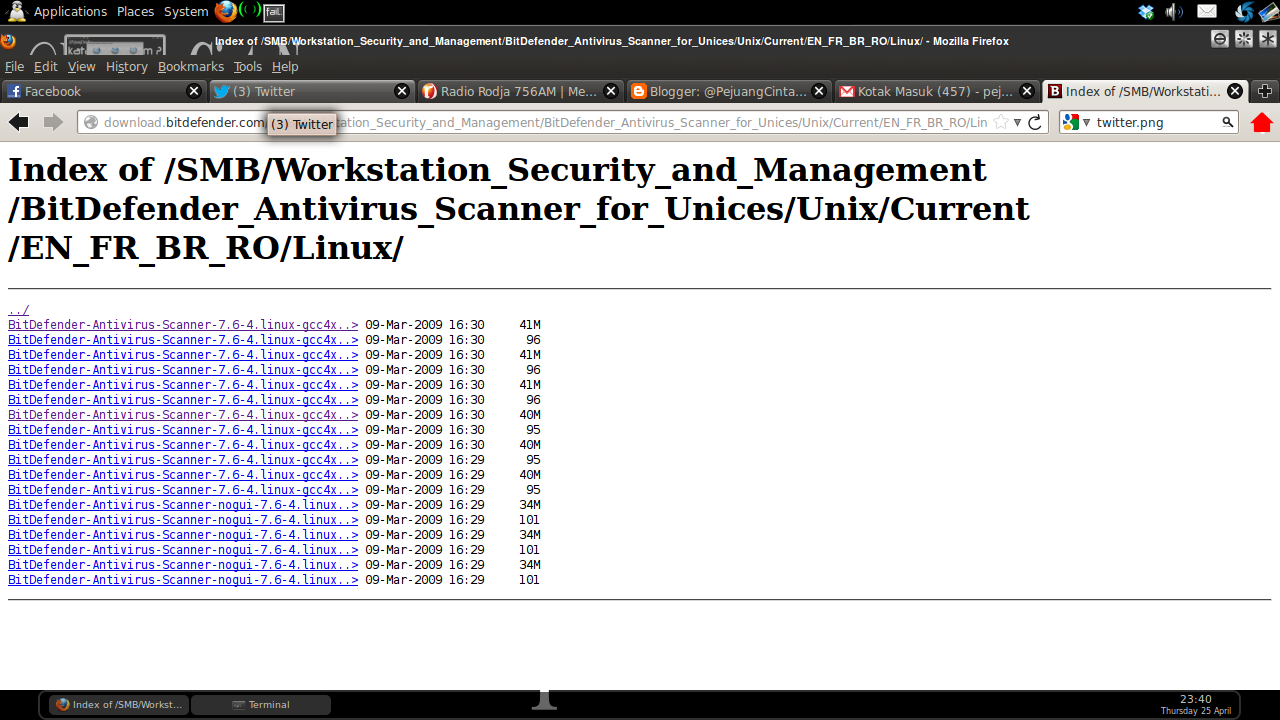Screen dimensions: 1280x720
Task: Go back with the Back arrow button
Action: coord(19,122)
